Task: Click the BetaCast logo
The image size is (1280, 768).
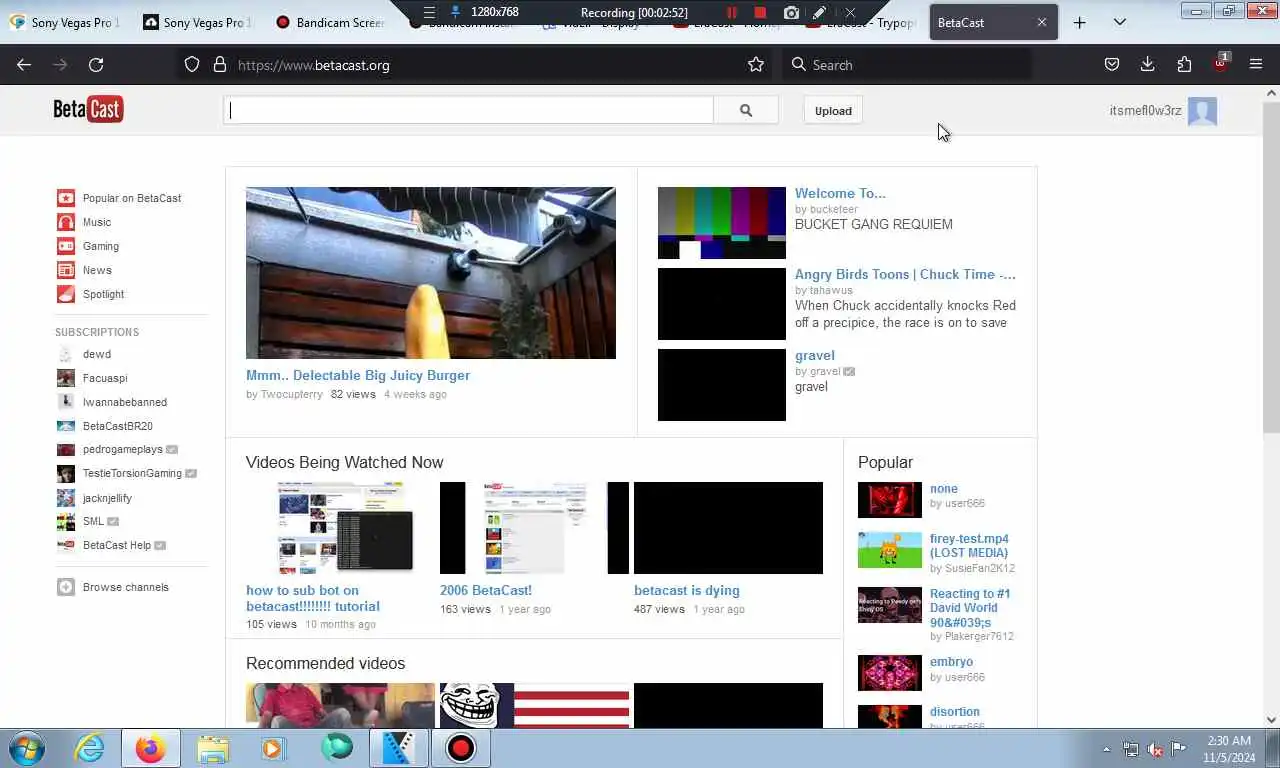Action: (x=88, y=109)
